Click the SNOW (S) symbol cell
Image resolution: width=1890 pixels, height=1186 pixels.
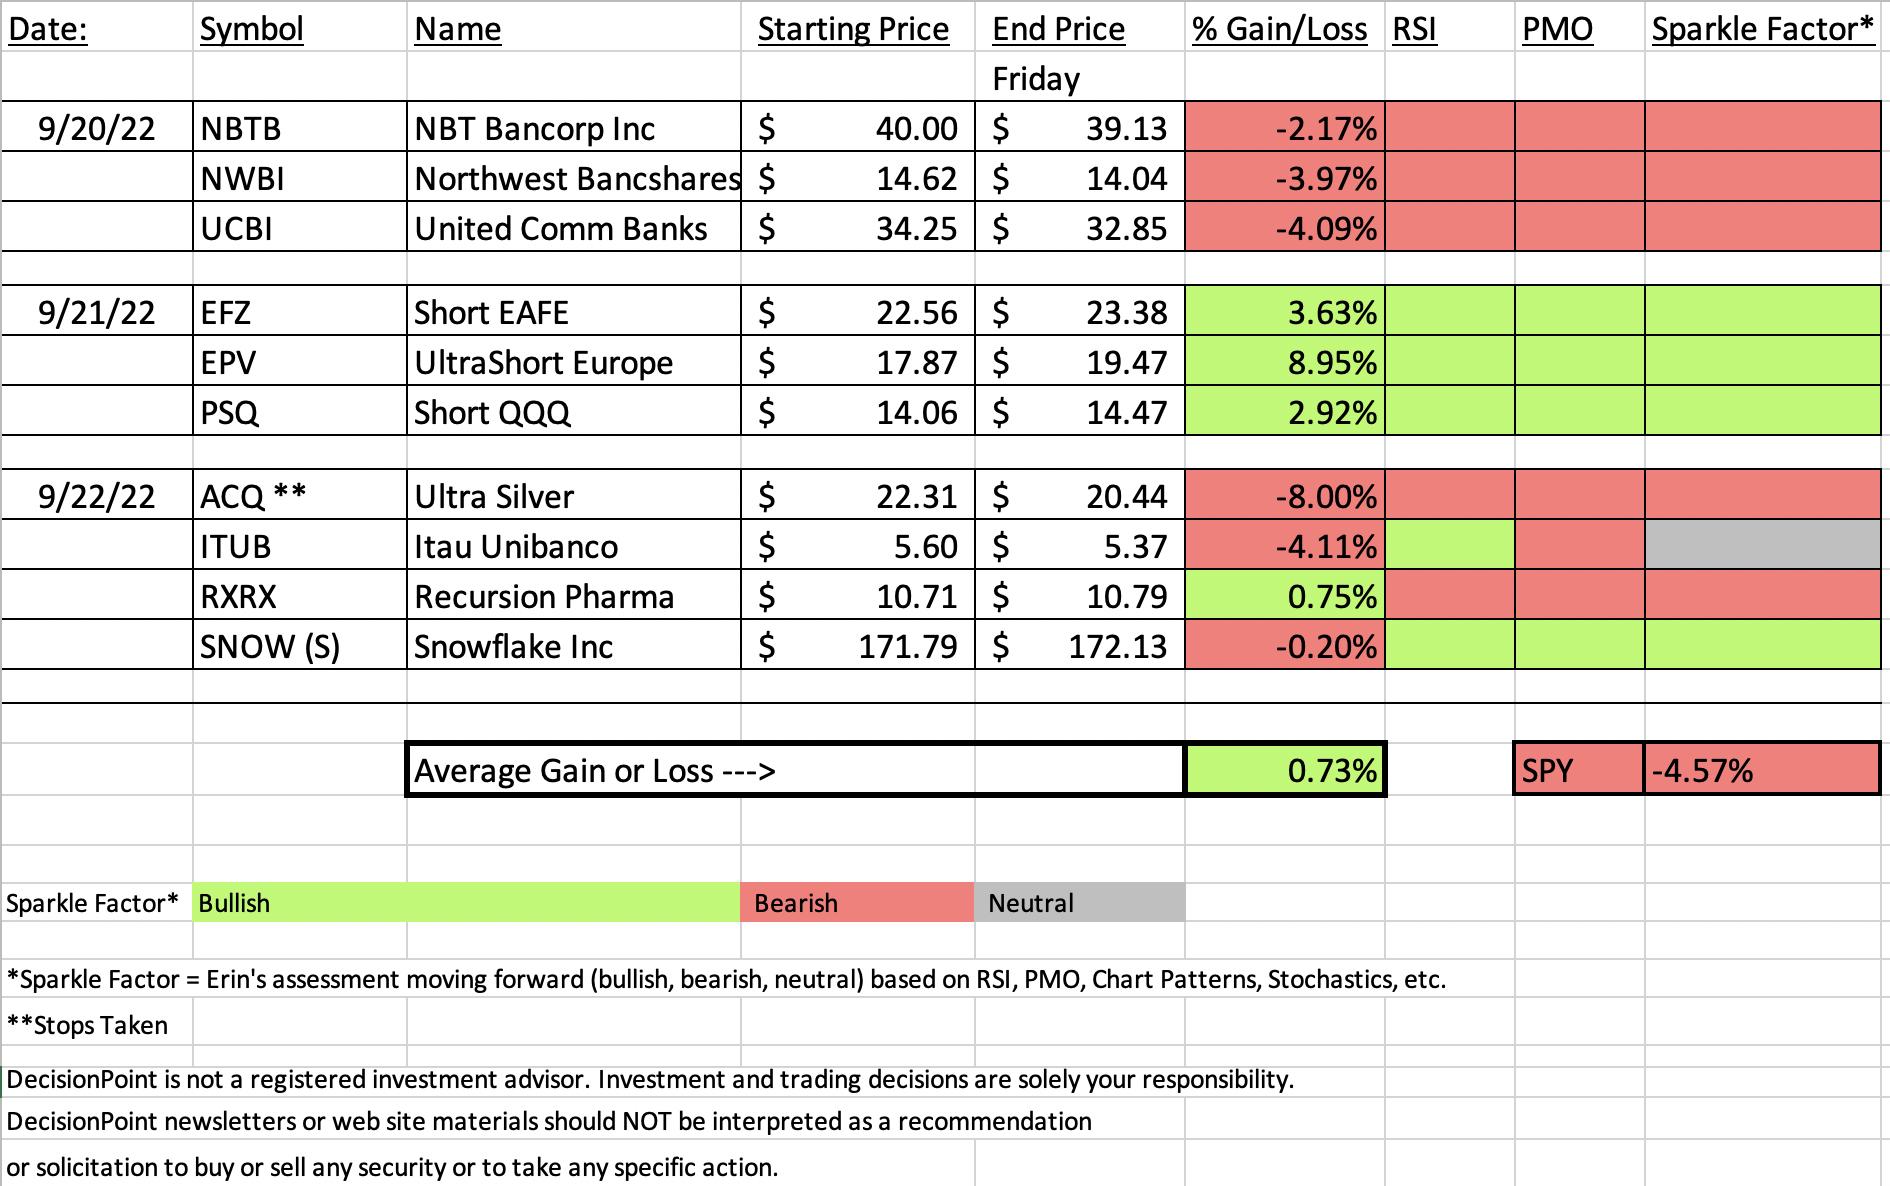coord(299,645)
